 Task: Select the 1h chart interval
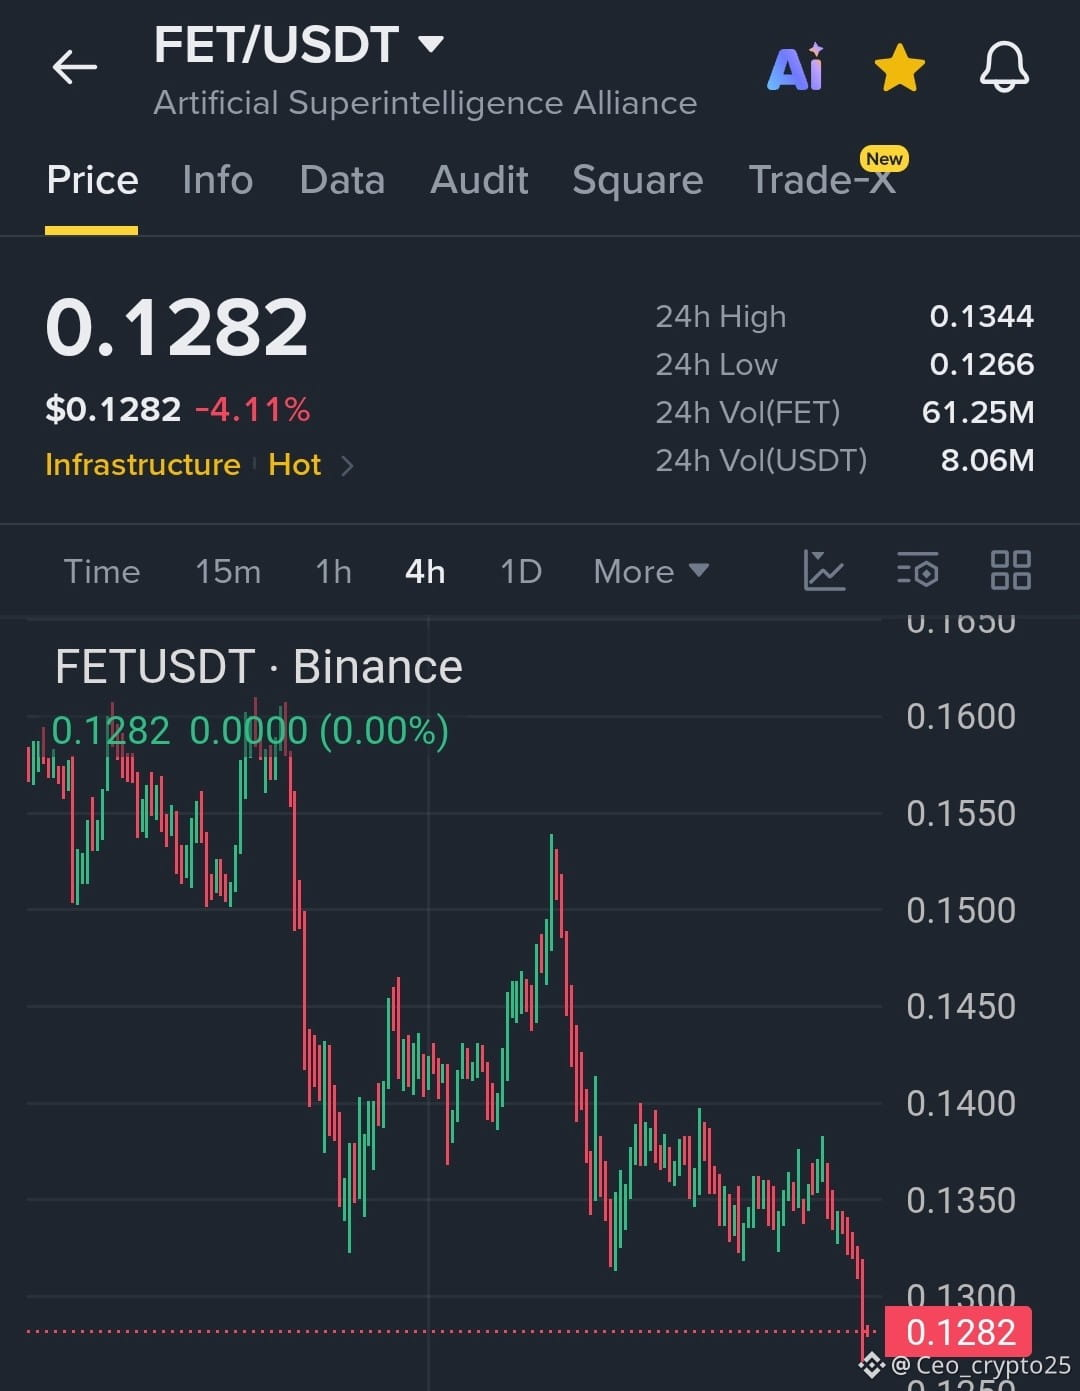(333, 571)
